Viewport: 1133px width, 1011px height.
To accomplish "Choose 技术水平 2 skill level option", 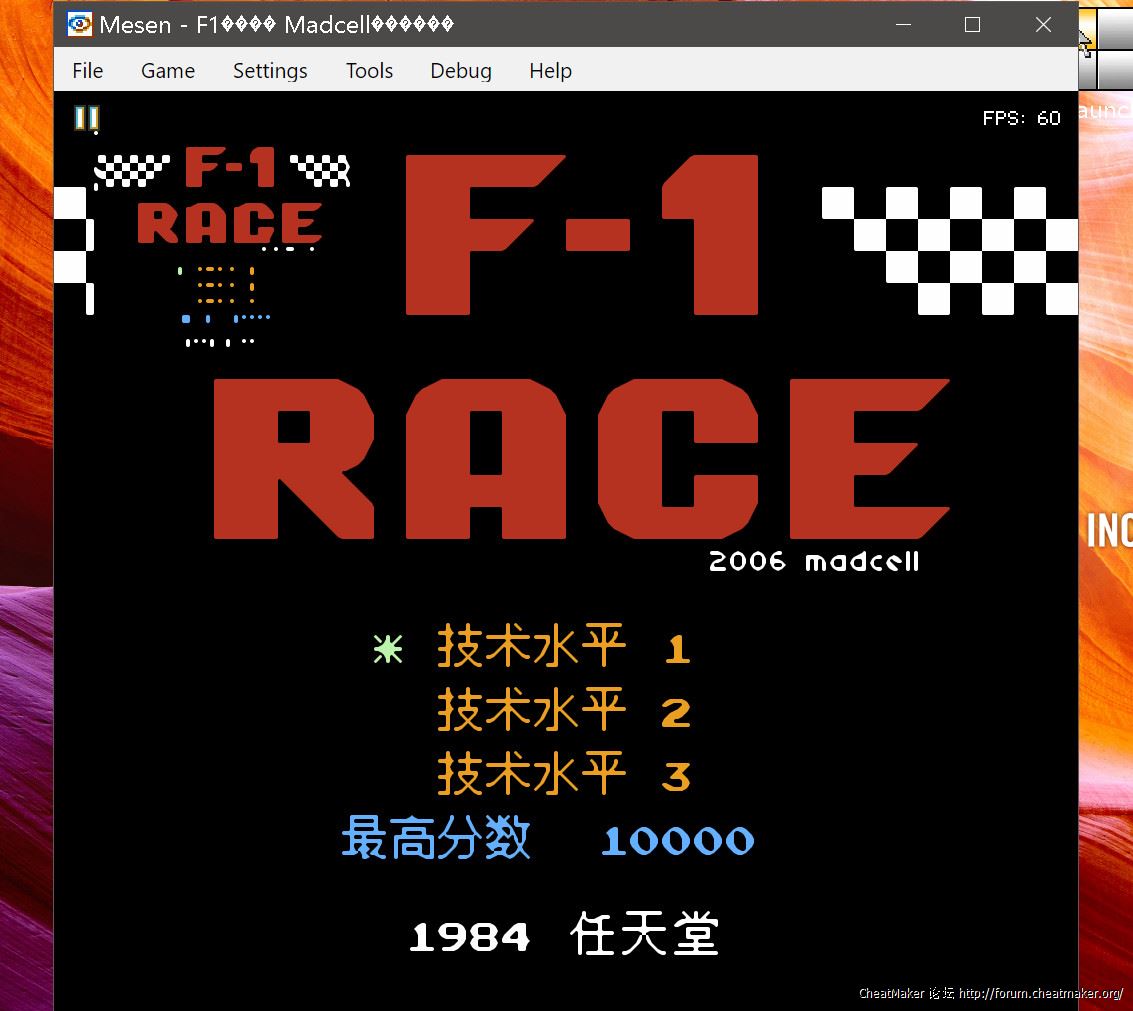I will point(563,712).
